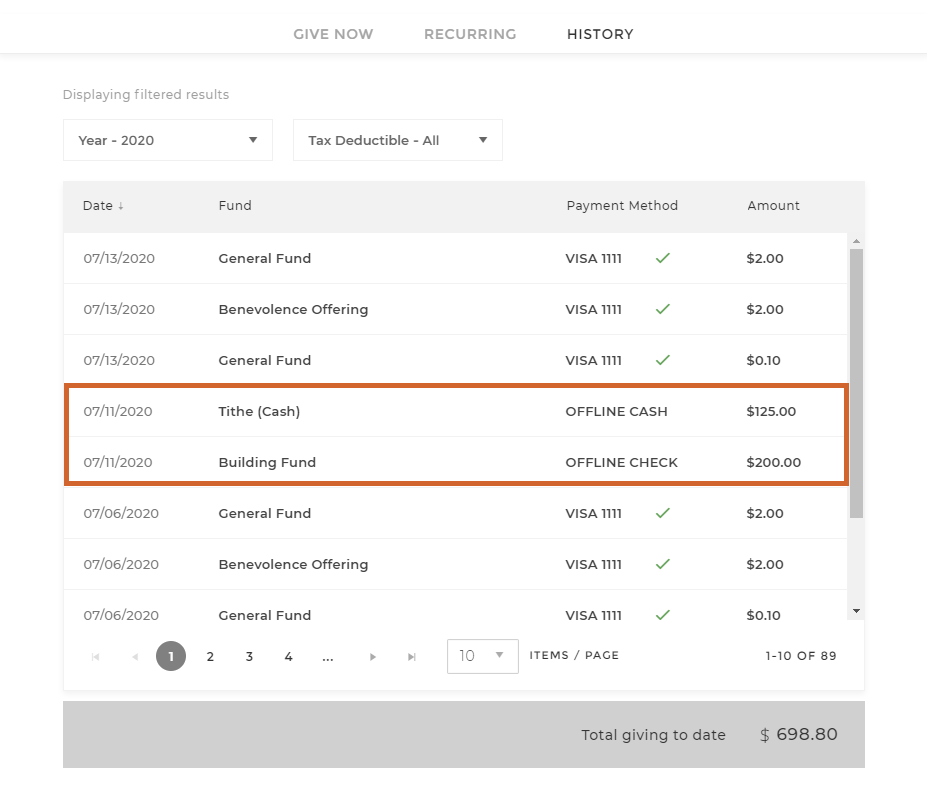927x785 pixels.
Task: Click checkmark on first General Fund row
Action: (x=662, y=258)
